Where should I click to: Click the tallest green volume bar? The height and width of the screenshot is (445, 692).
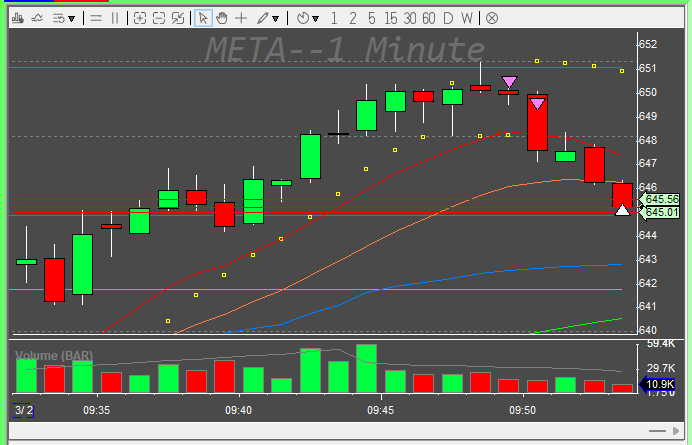pyautogui.click(x=366, y=369)
